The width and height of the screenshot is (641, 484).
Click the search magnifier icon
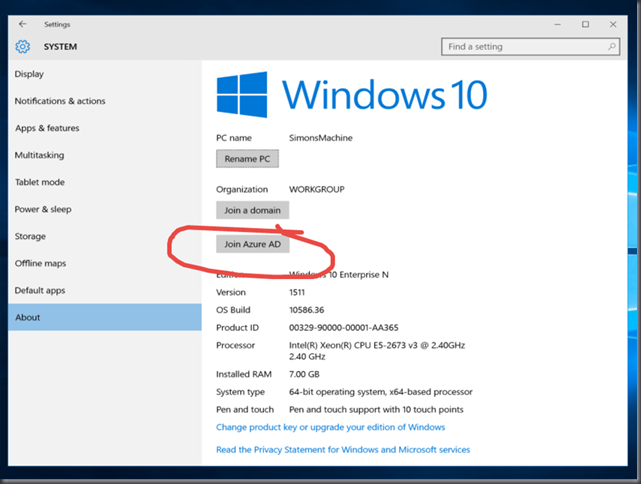612,47
